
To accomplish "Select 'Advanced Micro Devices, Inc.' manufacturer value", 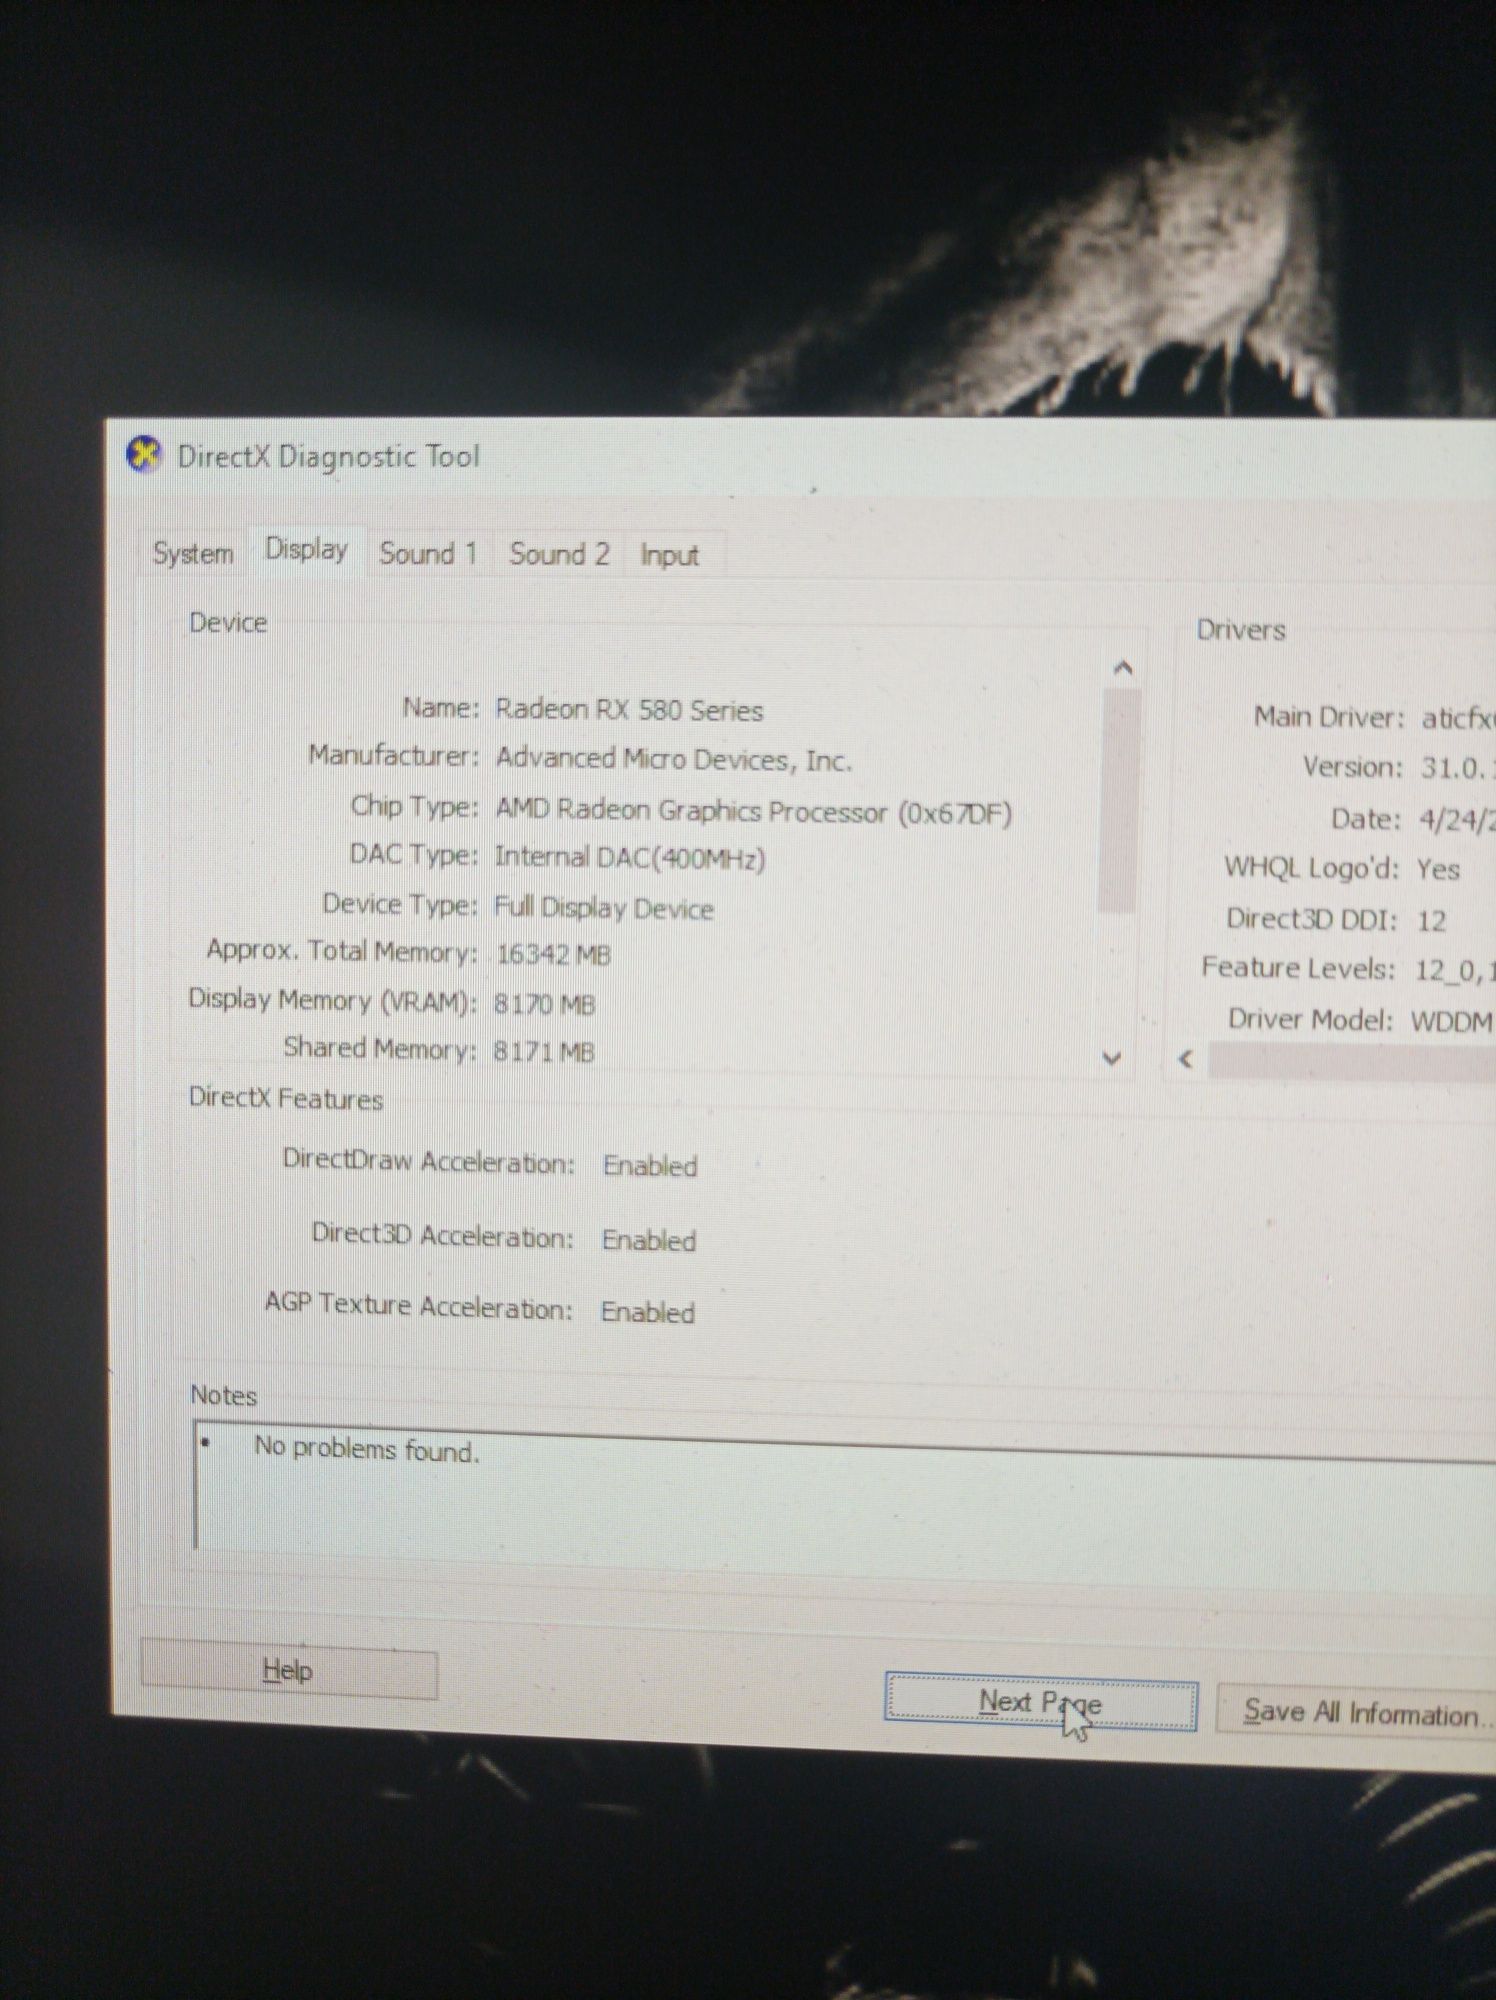I will tap(674, 760).
